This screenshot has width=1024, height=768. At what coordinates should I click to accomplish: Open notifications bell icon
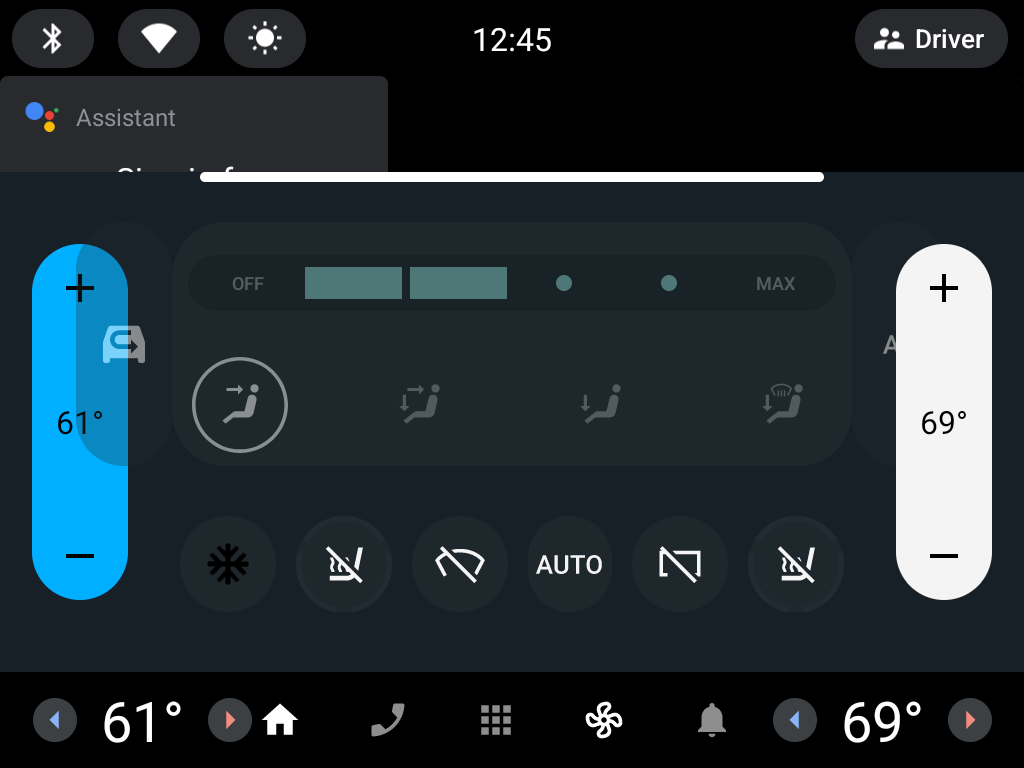(712, 720)
